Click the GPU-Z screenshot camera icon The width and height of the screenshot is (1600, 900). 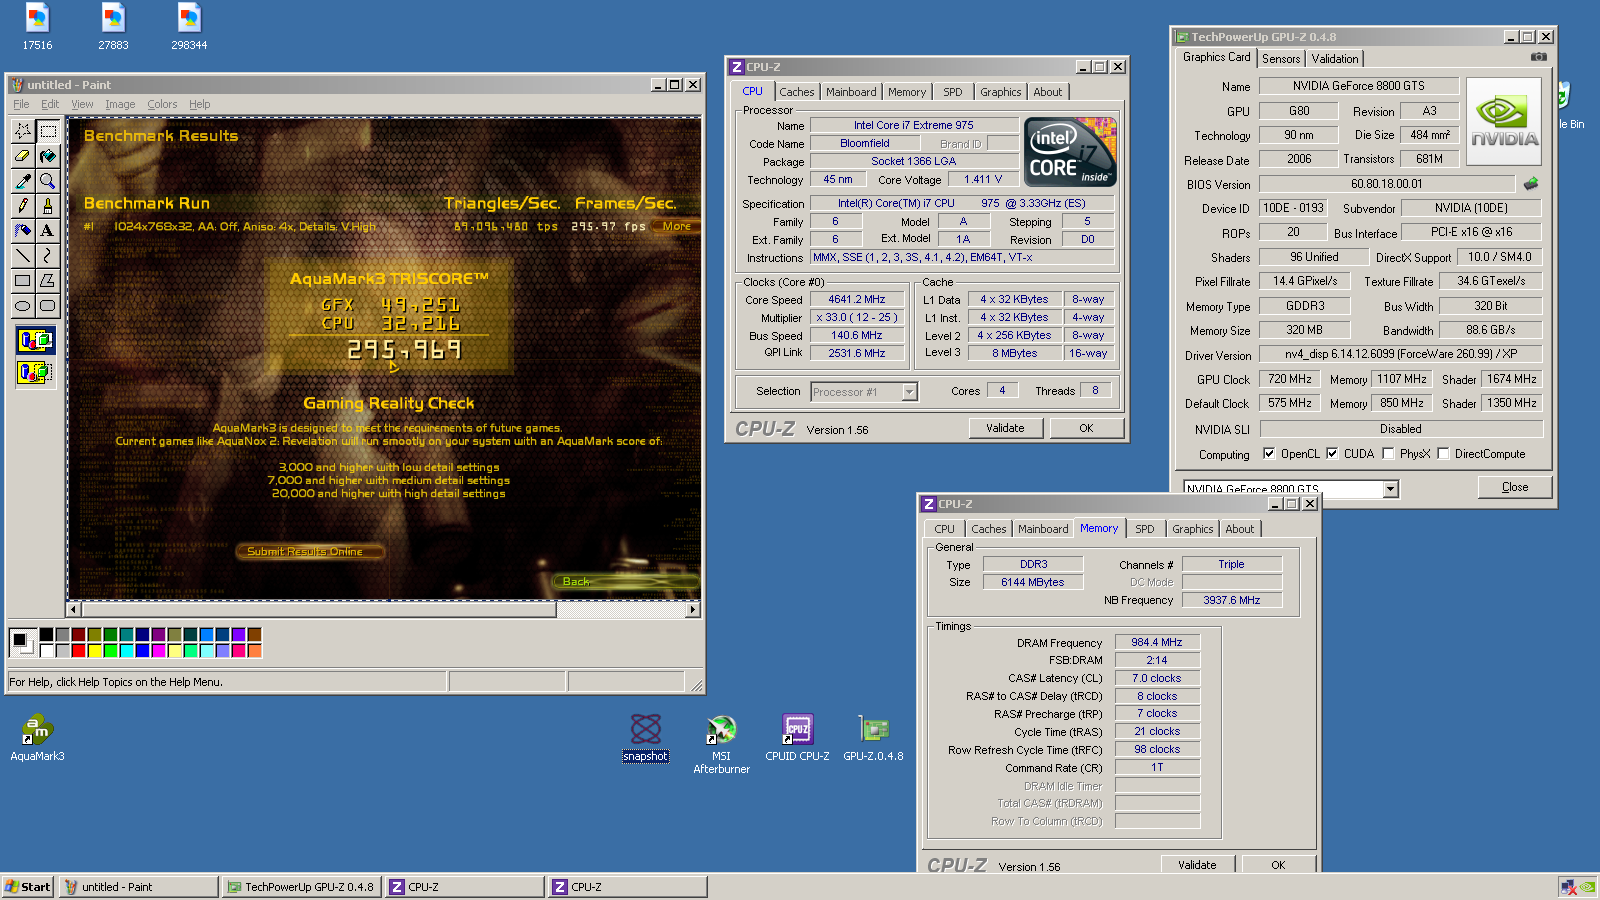point(1539,57)
